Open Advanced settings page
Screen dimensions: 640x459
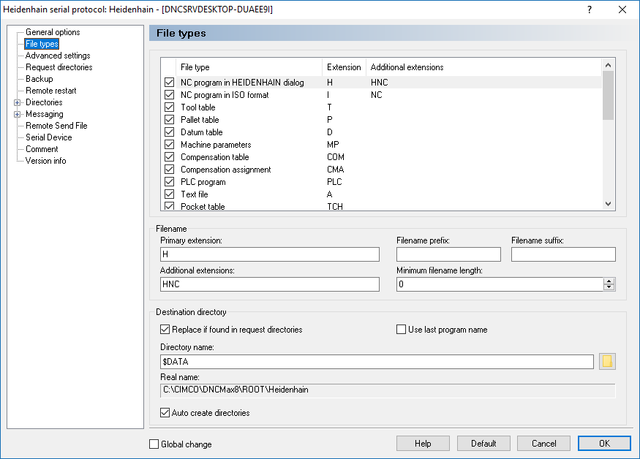58,55
